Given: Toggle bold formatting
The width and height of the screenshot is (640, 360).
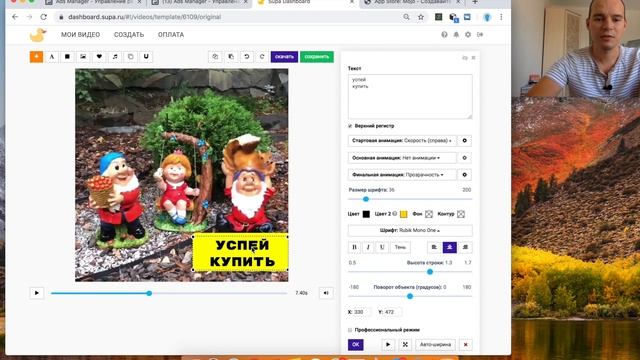Looking at the screenshot, I should [354, 247].
